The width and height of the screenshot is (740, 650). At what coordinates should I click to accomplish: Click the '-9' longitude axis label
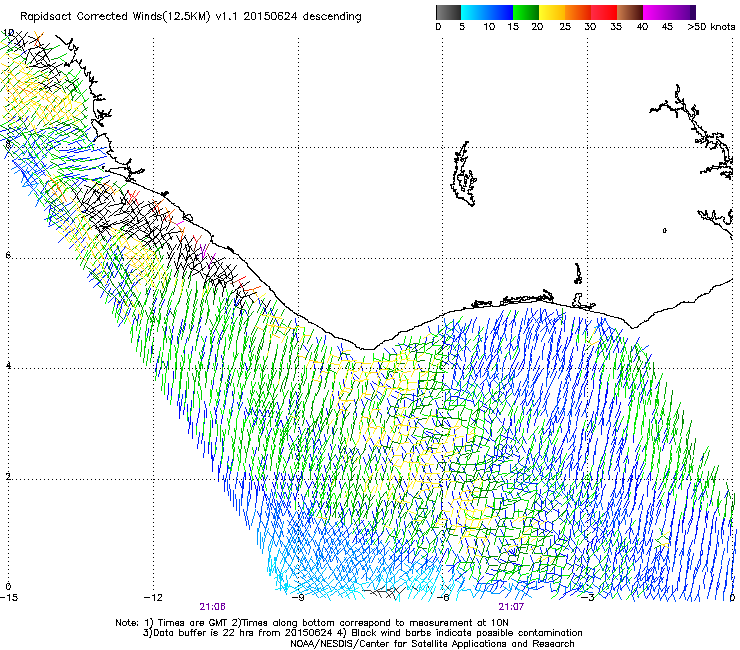coord(298,598)
